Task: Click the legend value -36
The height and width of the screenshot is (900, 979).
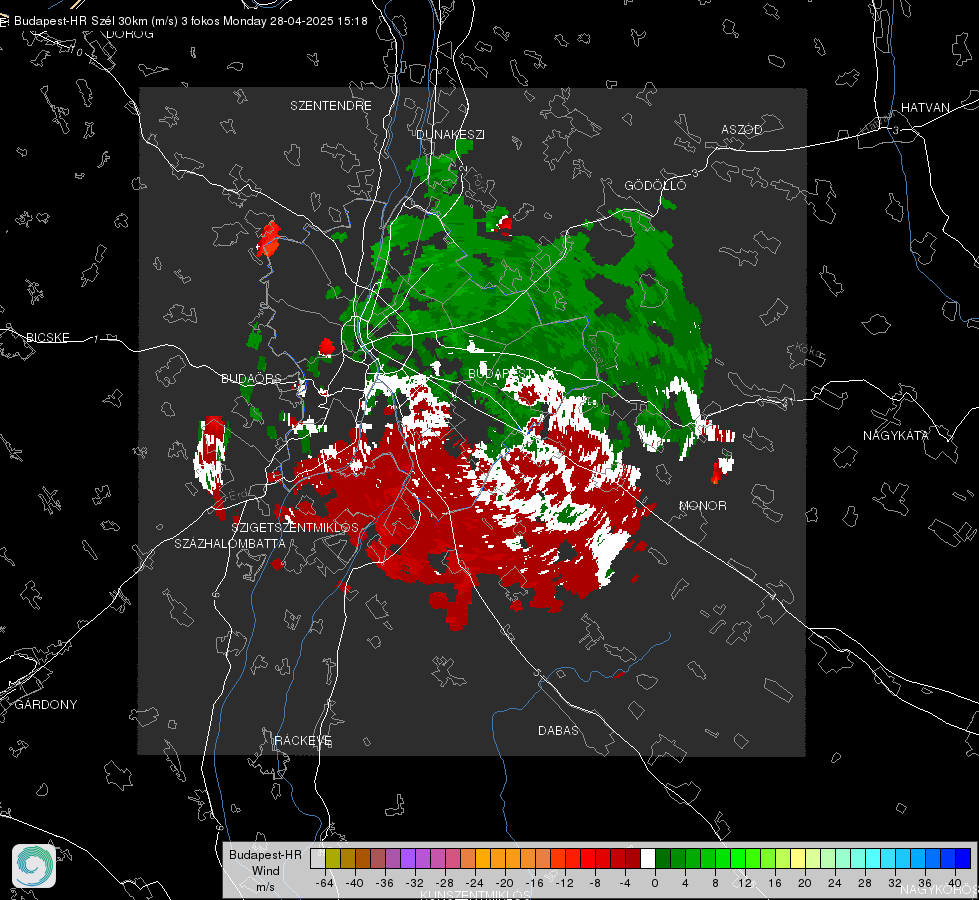Action: point(385,883)
